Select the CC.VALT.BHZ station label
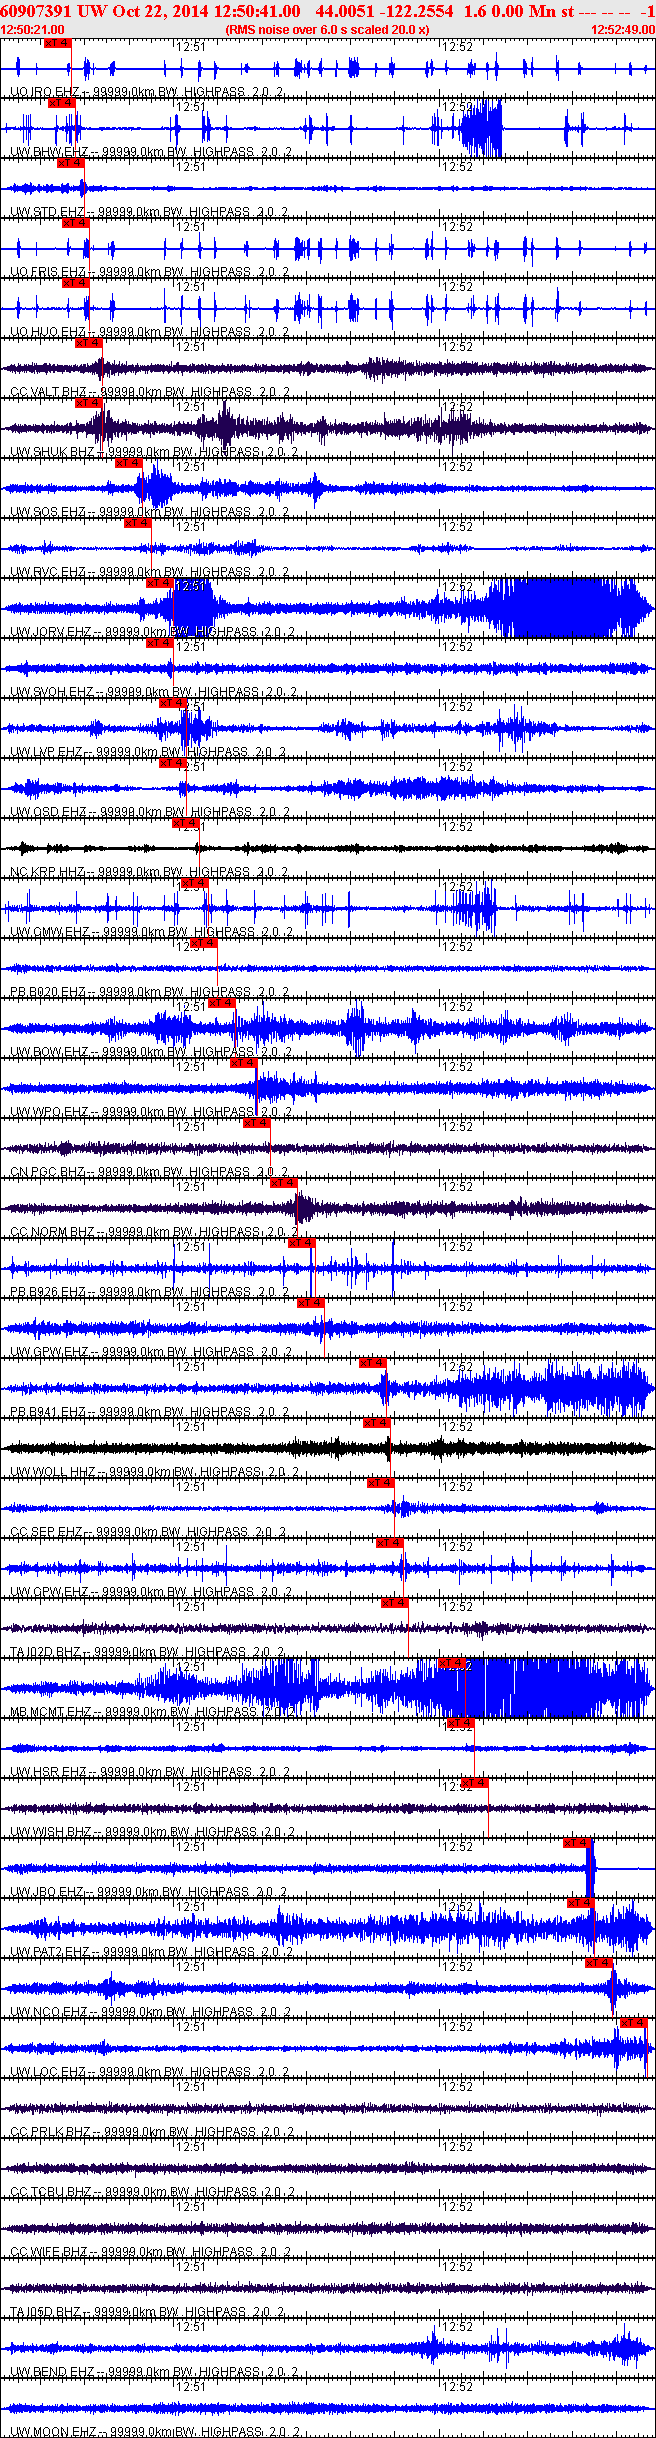The width and height of the screenshot is (656, 2438). (49, 392)
